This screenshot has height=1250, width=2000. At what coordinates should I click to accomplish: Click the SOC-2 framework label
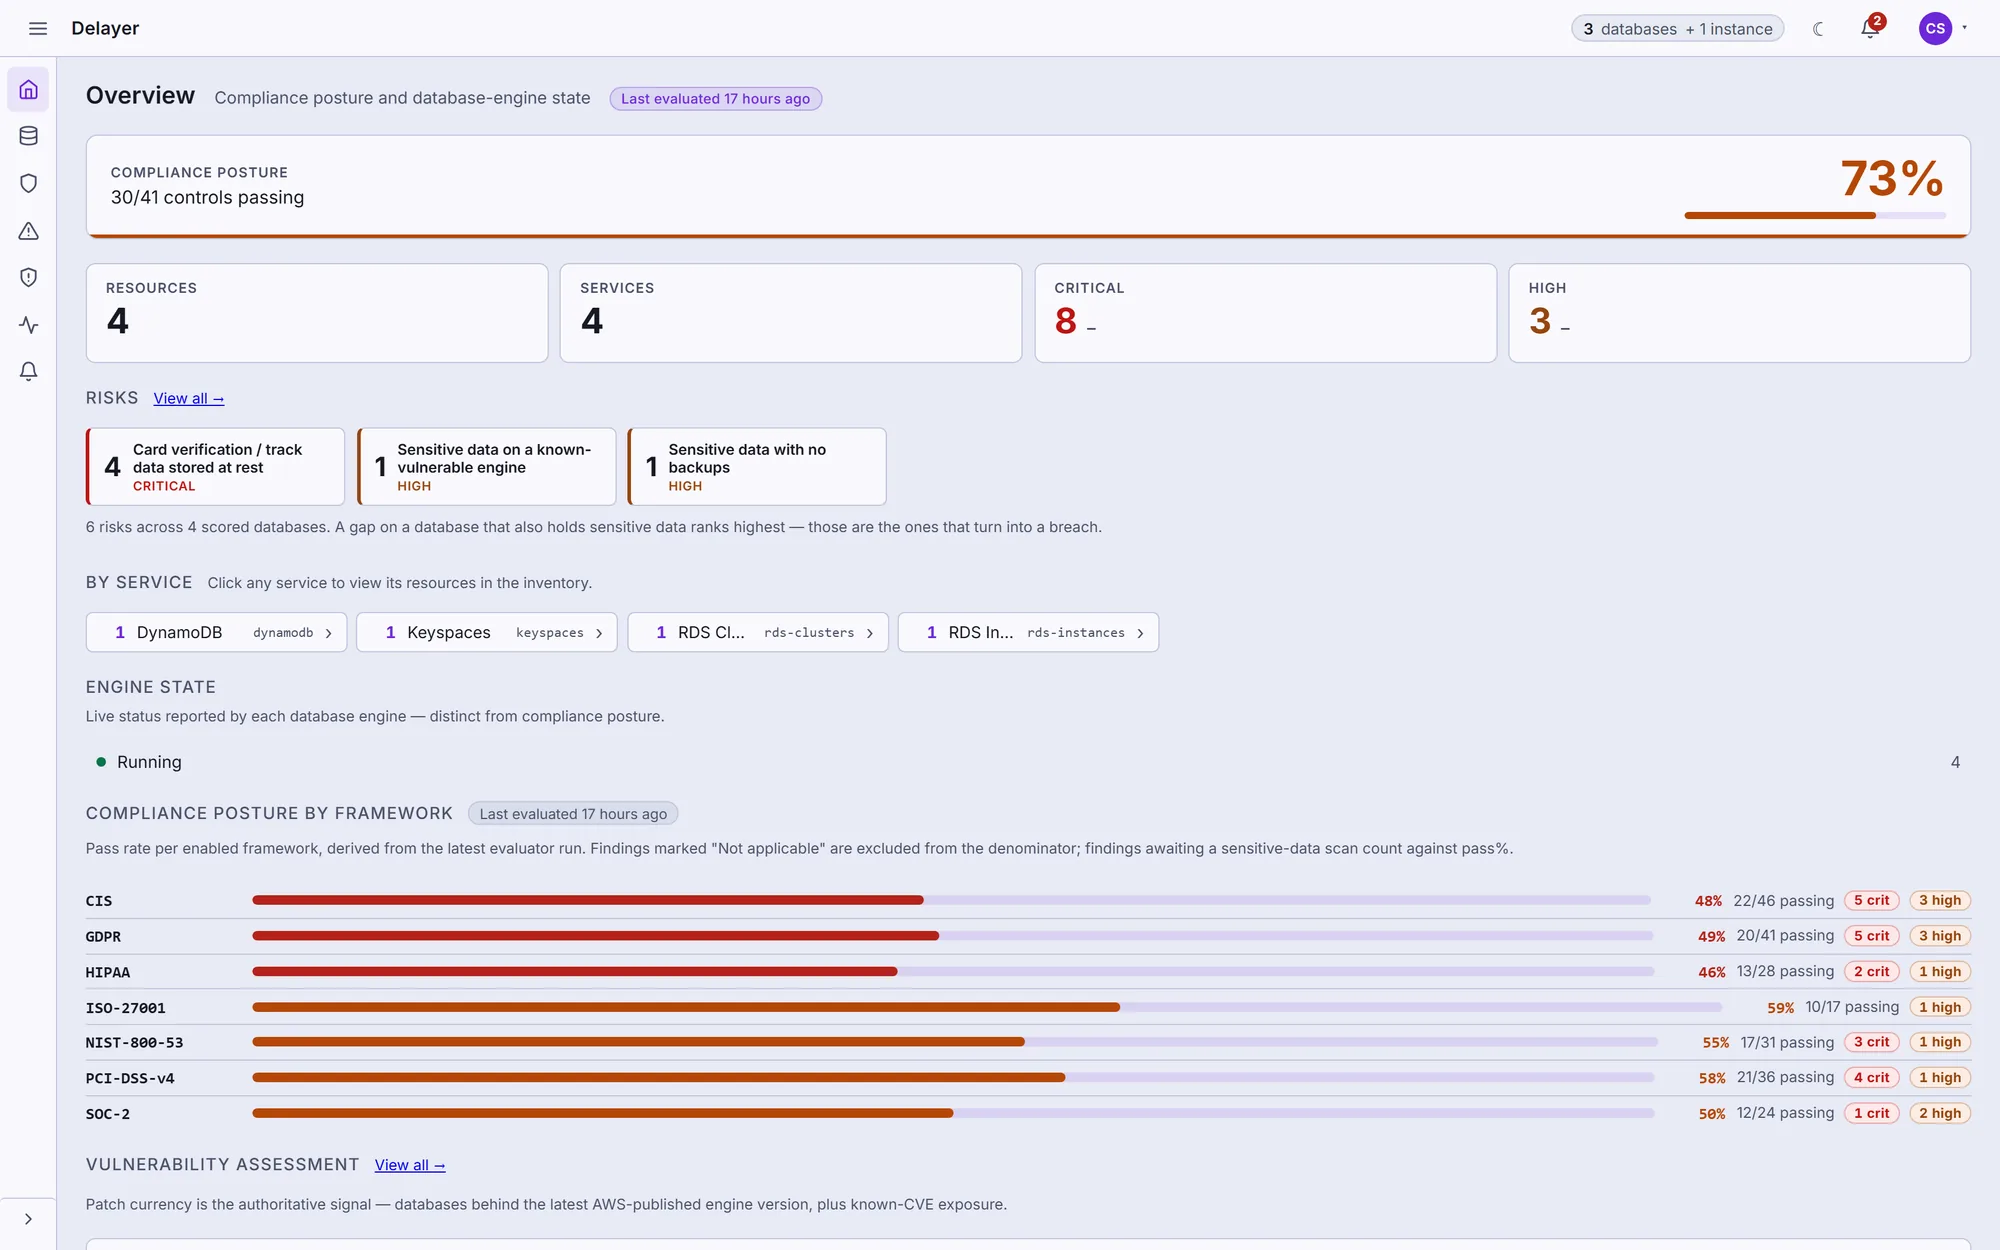pos(108,1114)
